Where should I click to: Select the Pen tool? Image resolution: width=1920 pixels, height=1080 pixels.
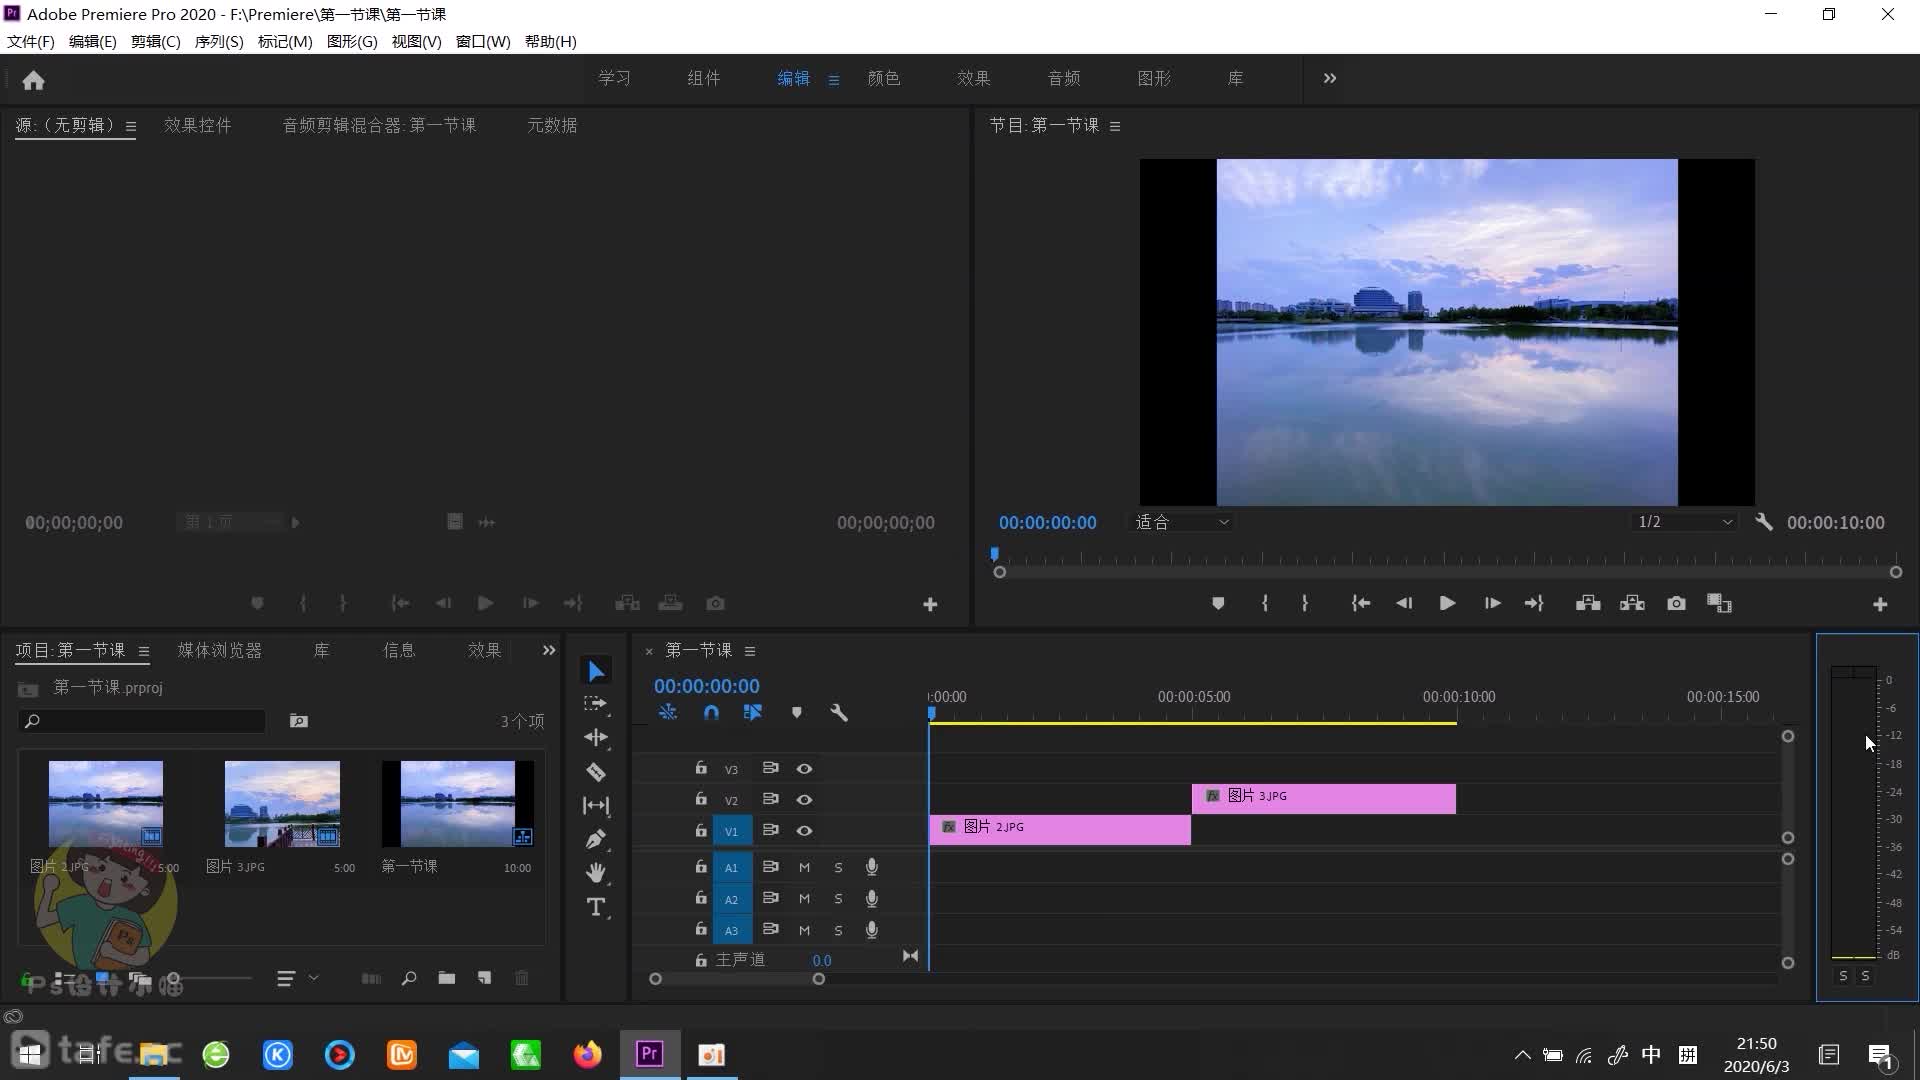[x=596, y=839]
